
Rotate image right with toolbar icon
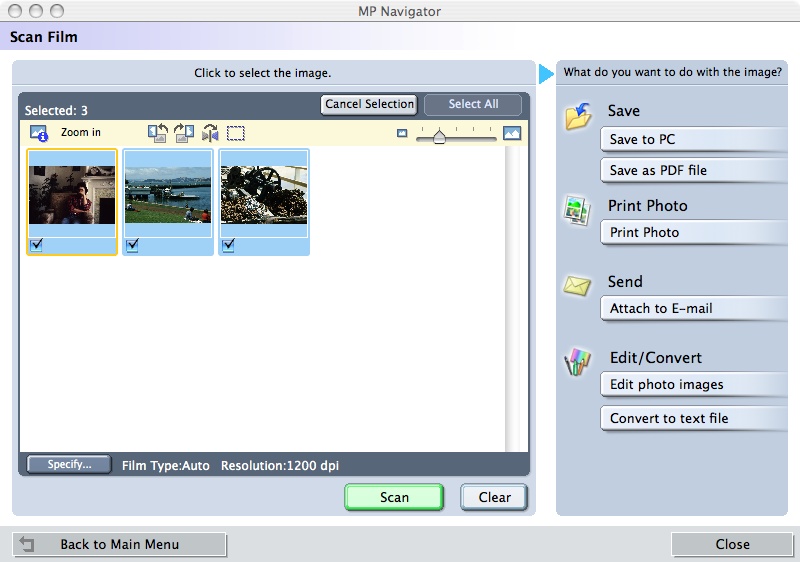point(184,133)
